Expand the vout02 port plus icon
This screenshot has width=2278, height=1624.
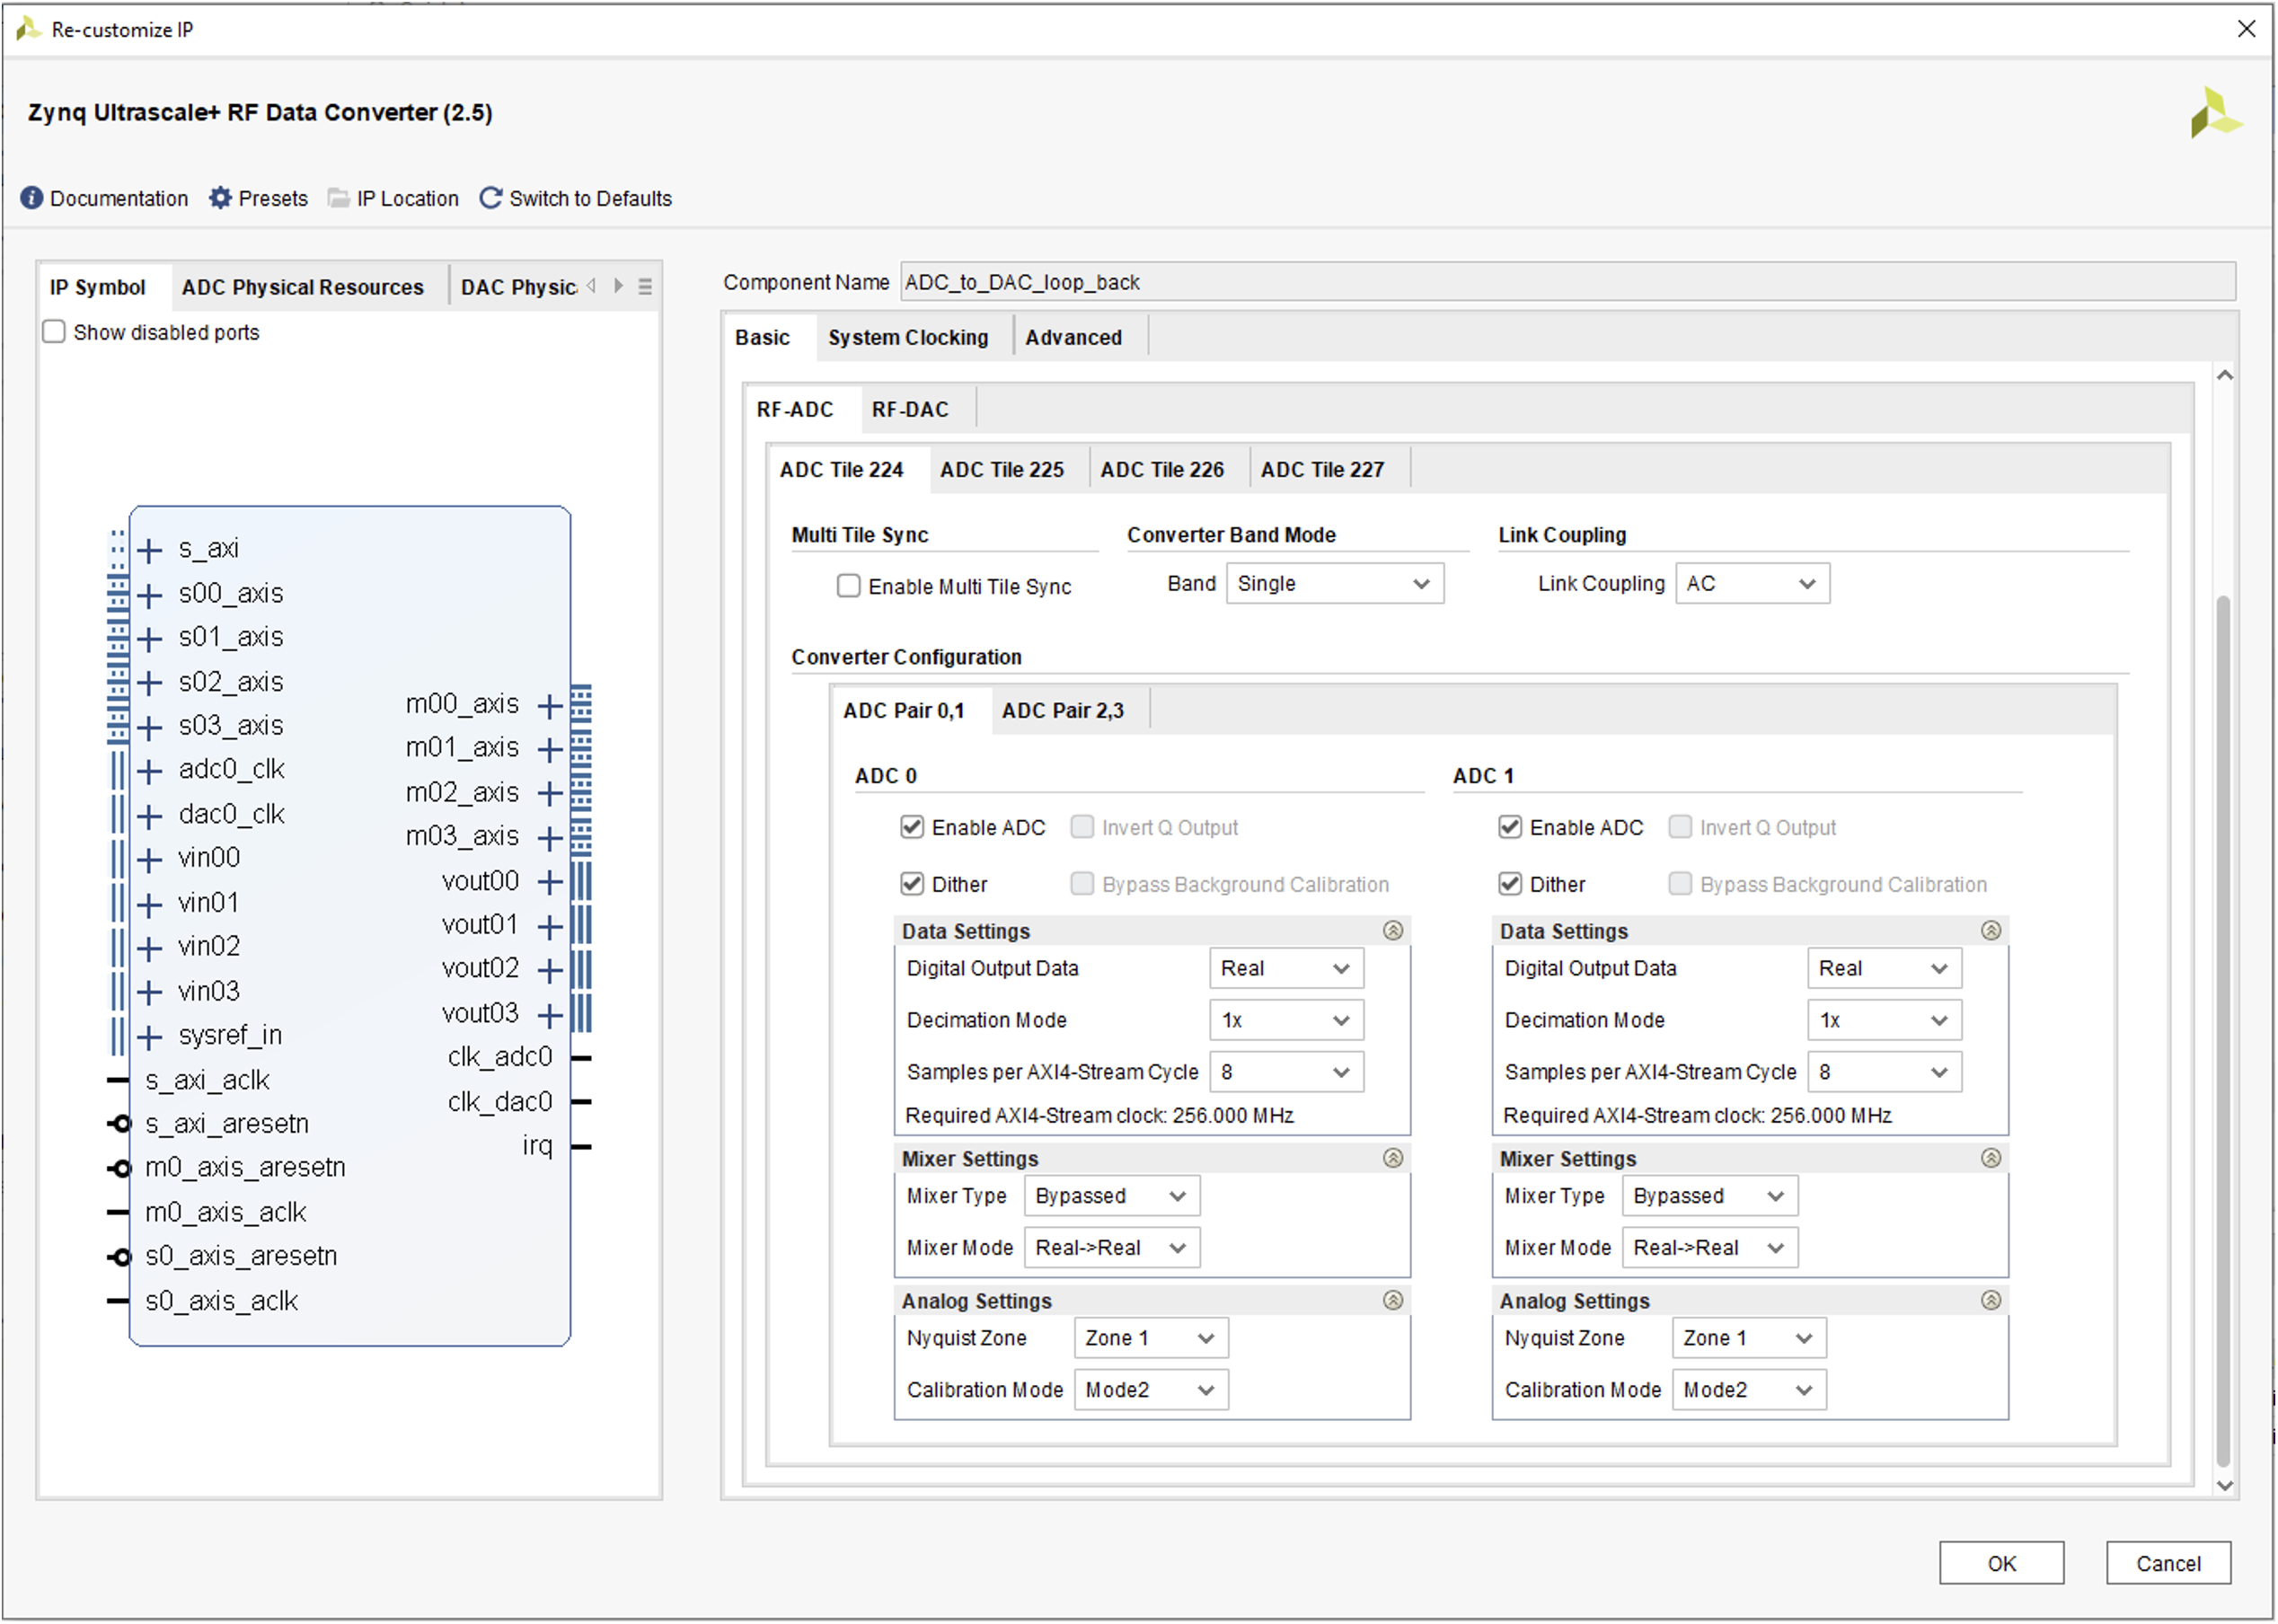coord(550,970)
